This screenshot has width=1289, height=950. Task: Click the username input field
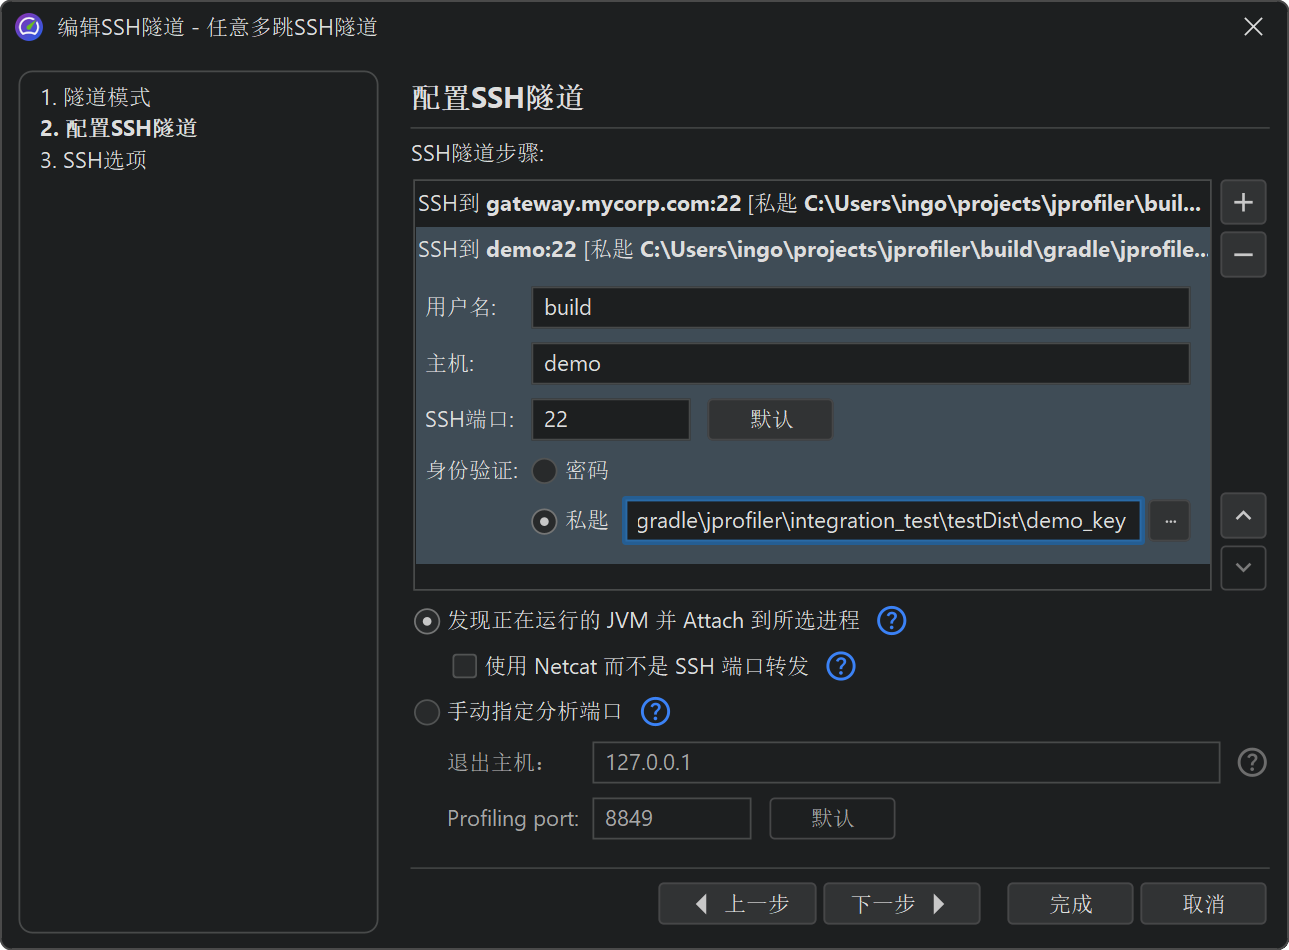coord(860,308)
